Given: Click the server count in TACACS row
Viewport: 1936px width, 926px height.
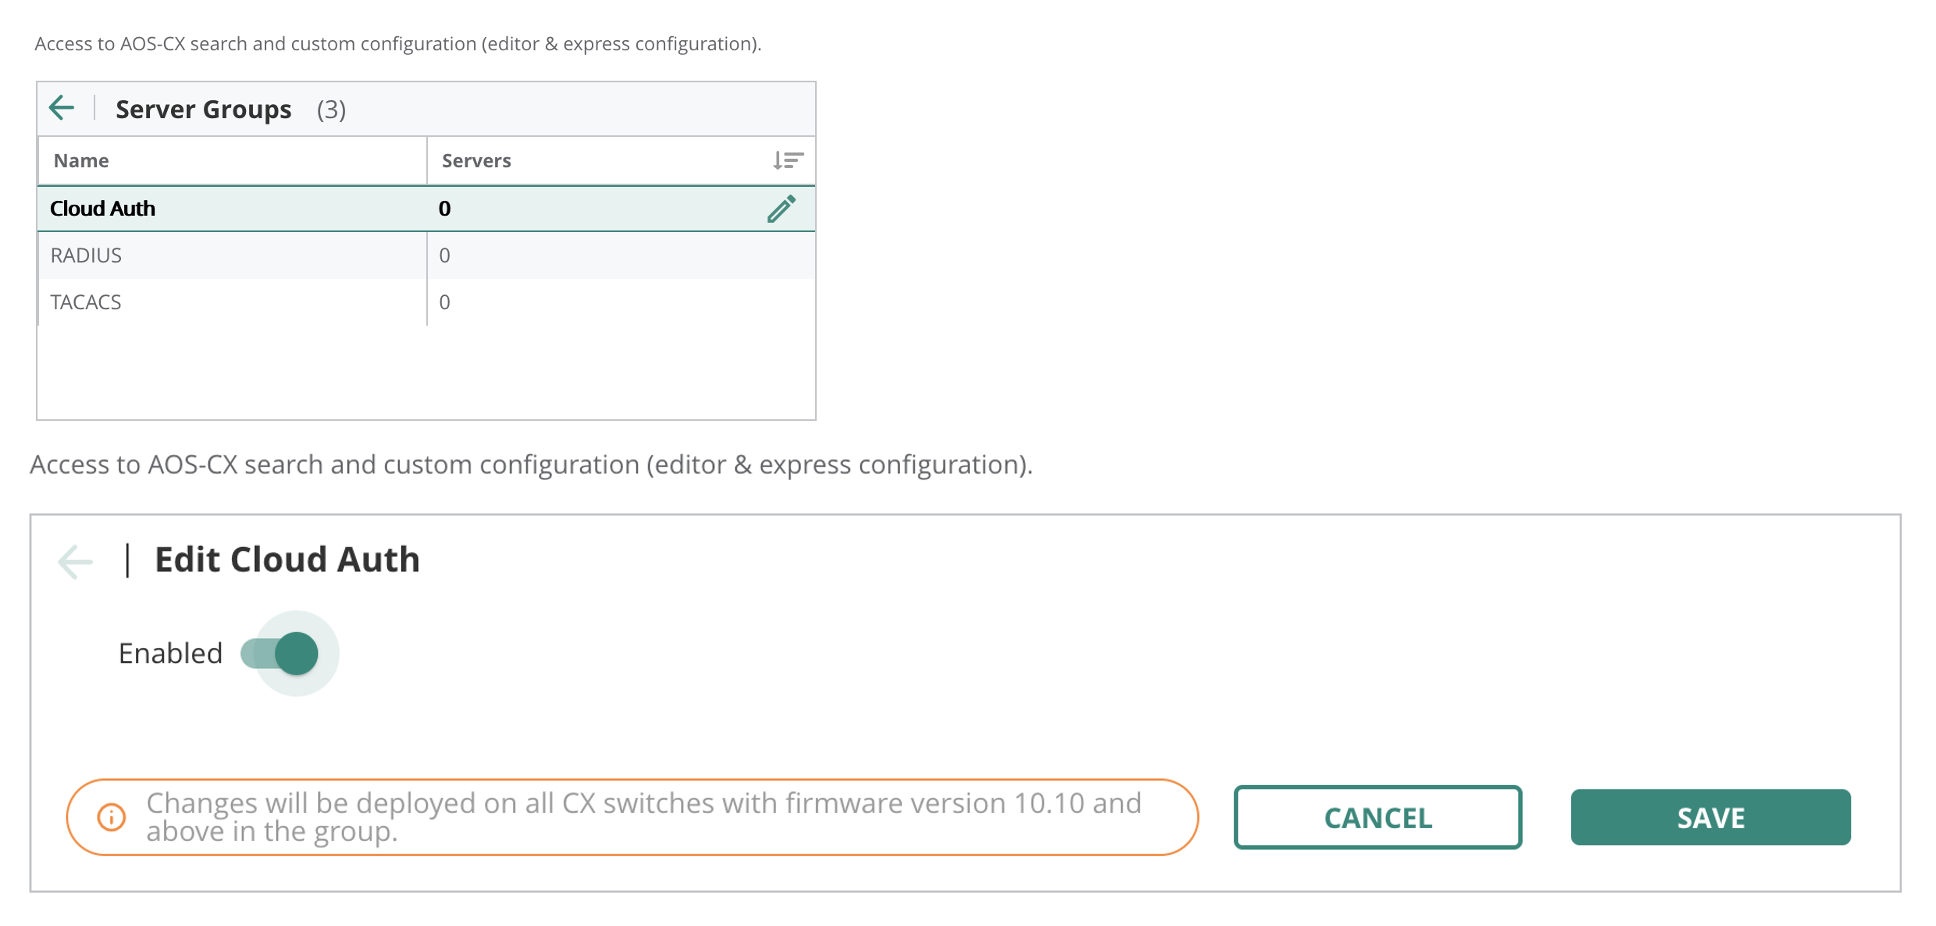Looking at the screenshot, I should point(445,302).
